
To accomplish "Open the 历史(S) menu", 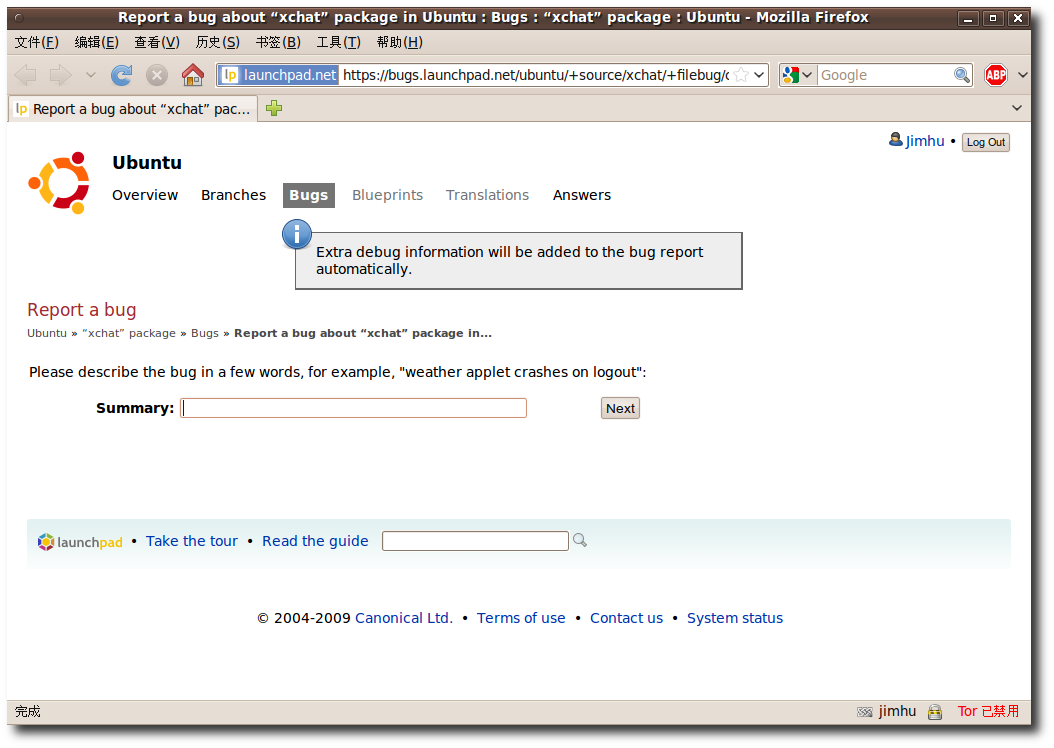I will pyautogui.click(x=217, y=42).
